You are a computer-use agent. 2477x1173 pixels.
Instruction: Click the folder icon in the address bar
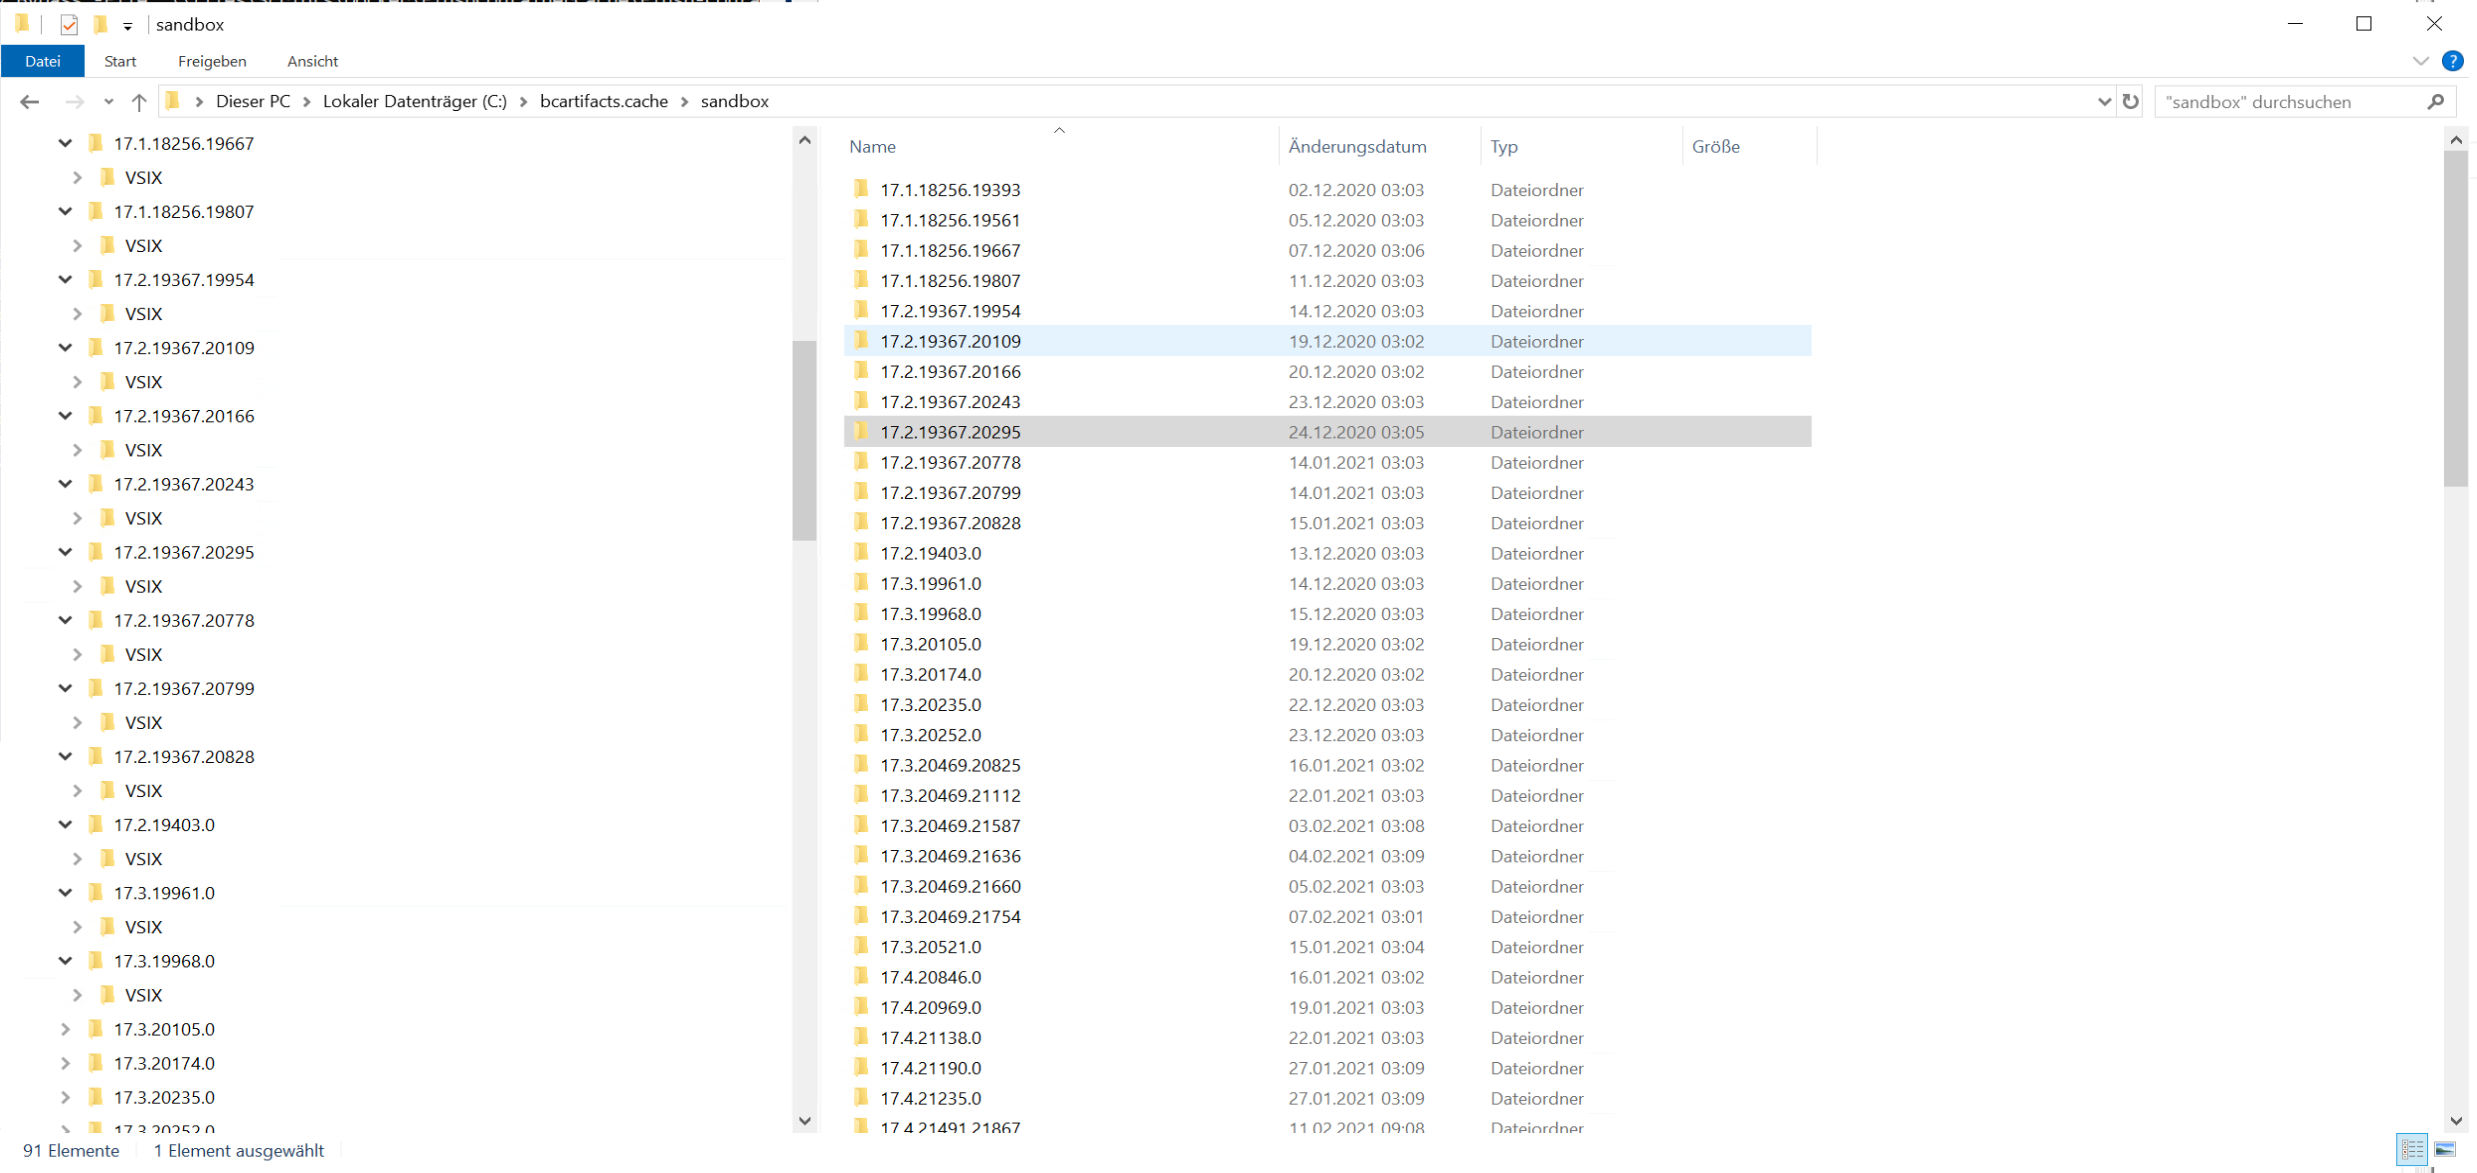pyautogui.click(x=174, y=101)
